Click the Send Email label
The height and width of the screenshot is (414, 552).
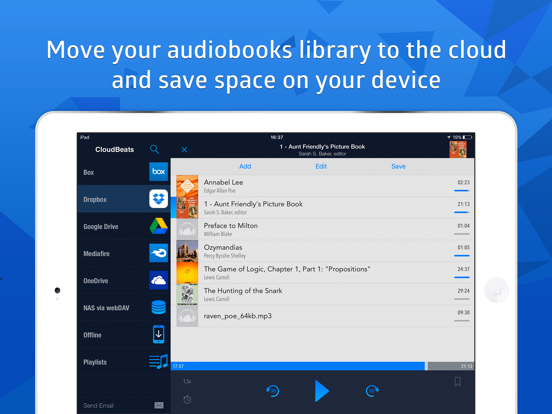pyautogui.click(x=98, y=406)
